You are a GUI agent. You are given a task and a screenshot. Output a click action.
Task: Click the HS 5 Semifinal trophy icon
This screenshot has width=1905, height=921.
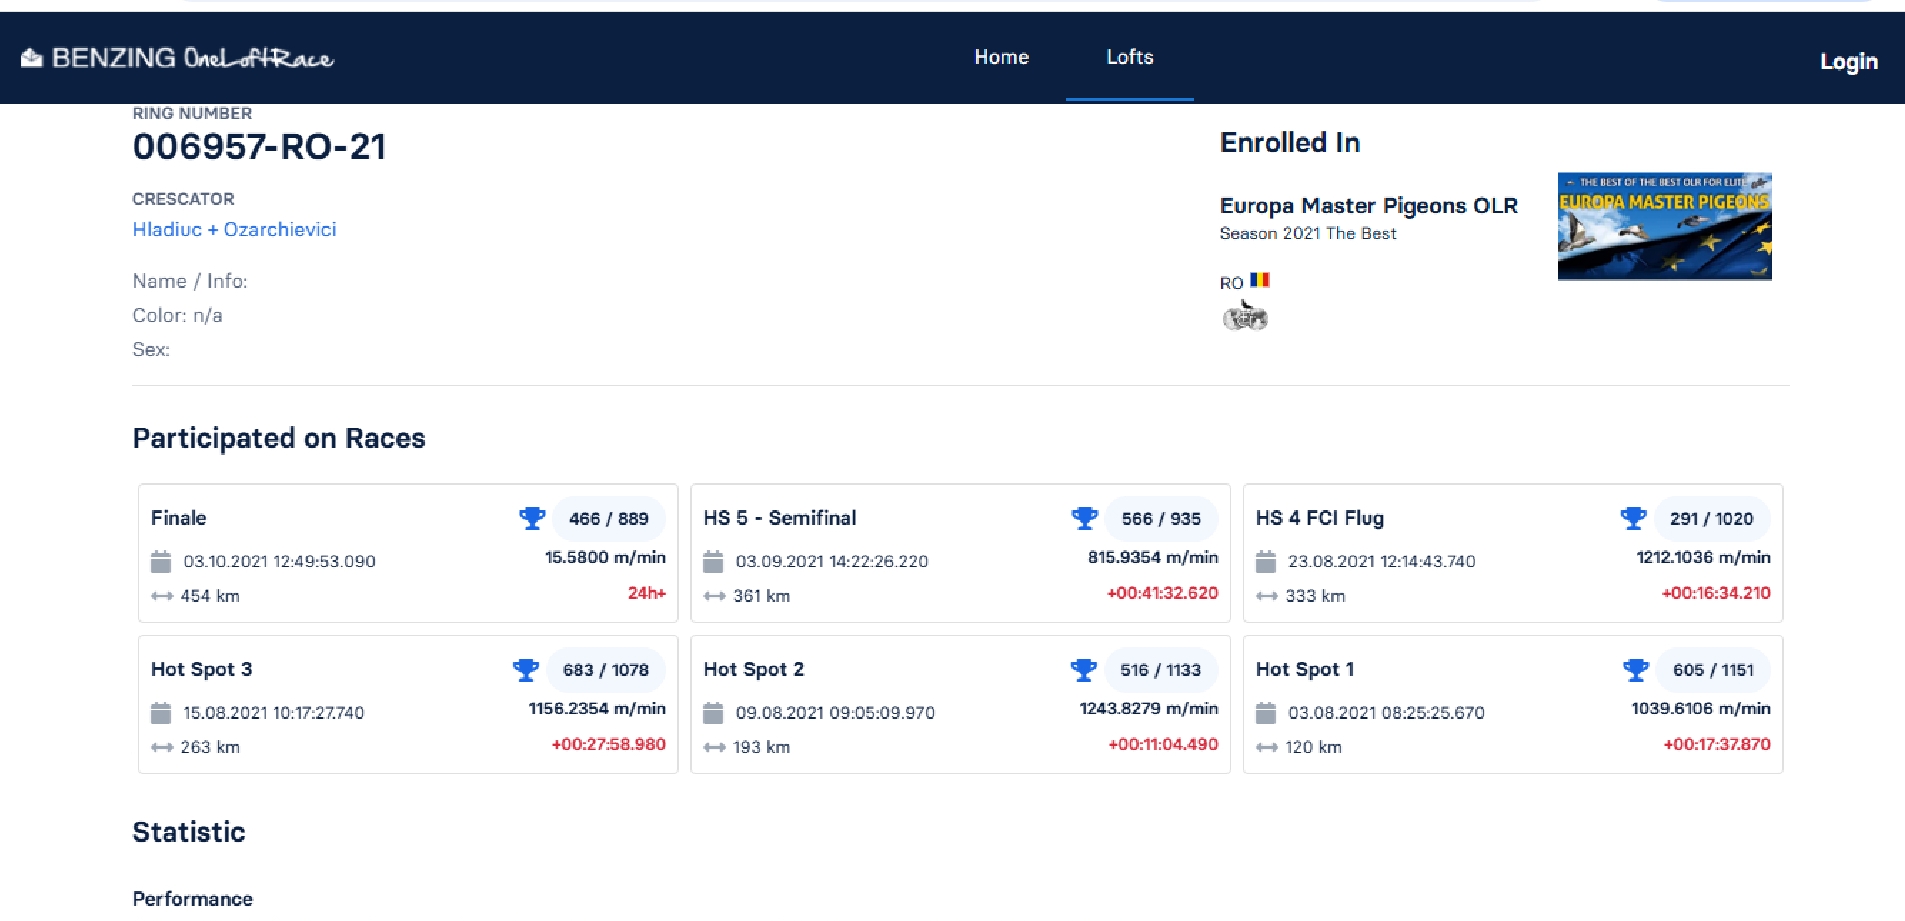(1084, 518)
